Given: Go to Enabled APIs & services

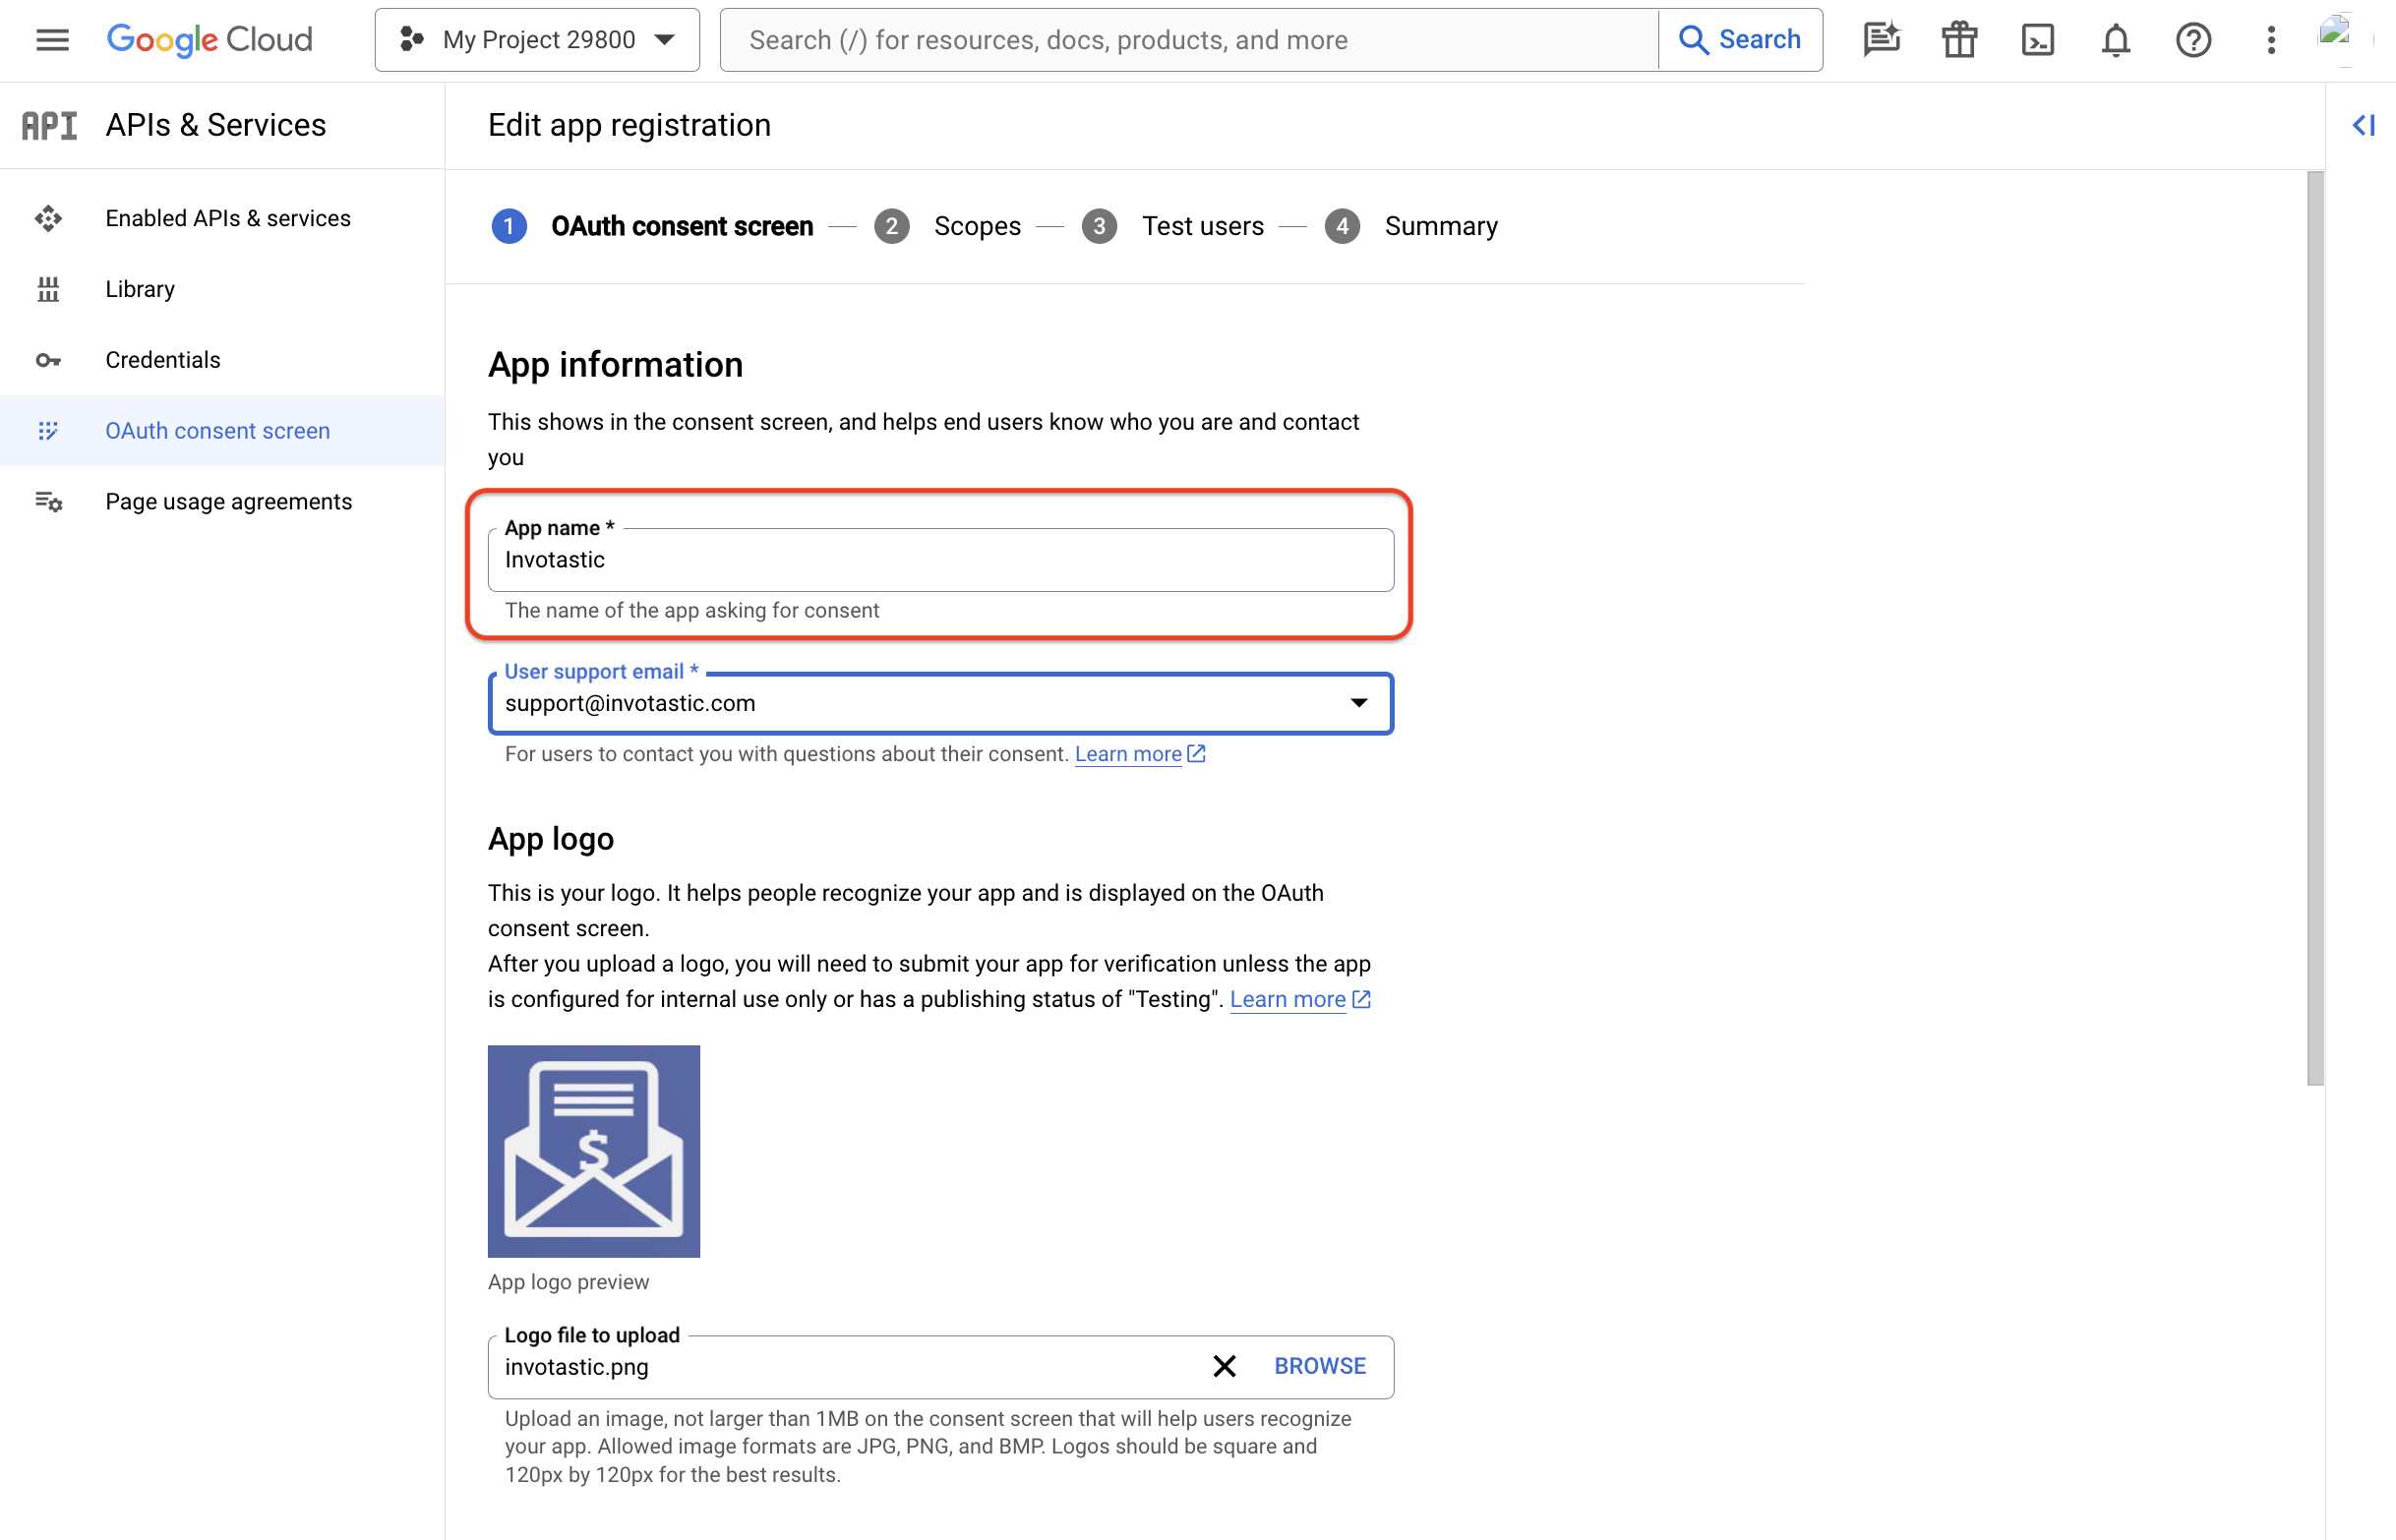Looking at the screenshot, I should coord(222,218).
